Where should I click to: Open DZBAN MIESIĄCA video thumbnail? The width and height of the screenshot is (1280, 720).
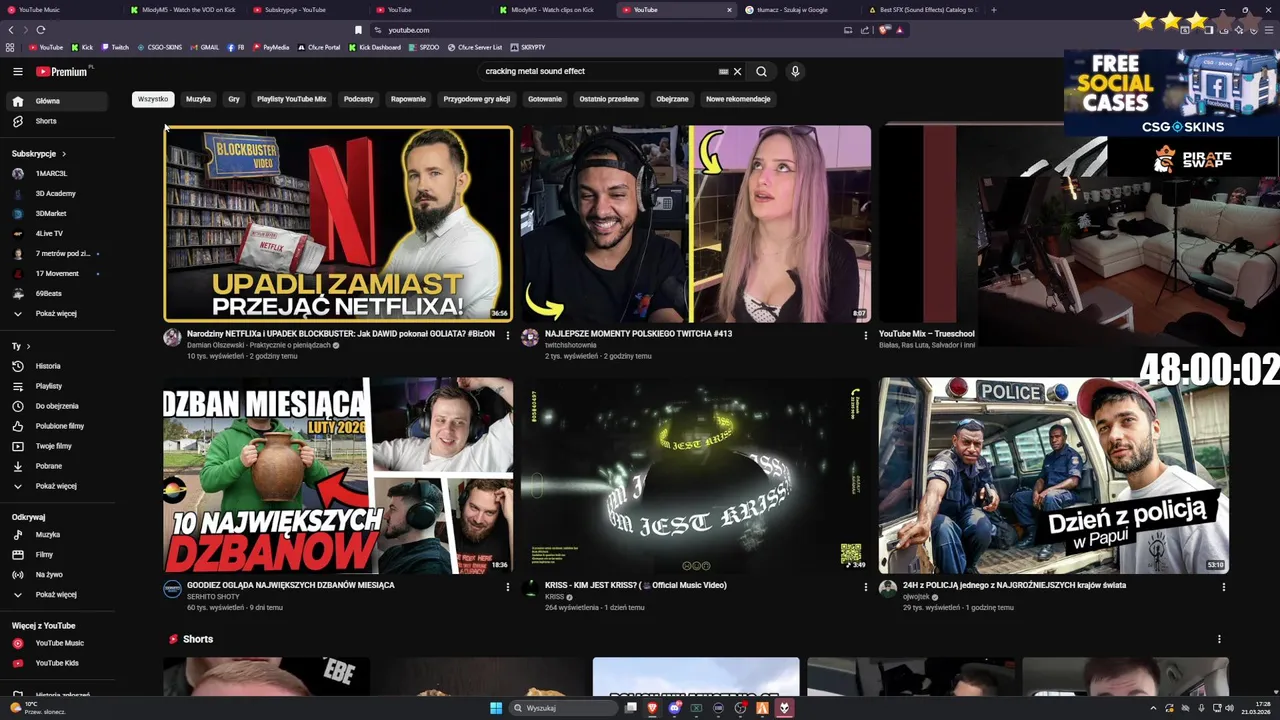(338, 476)
